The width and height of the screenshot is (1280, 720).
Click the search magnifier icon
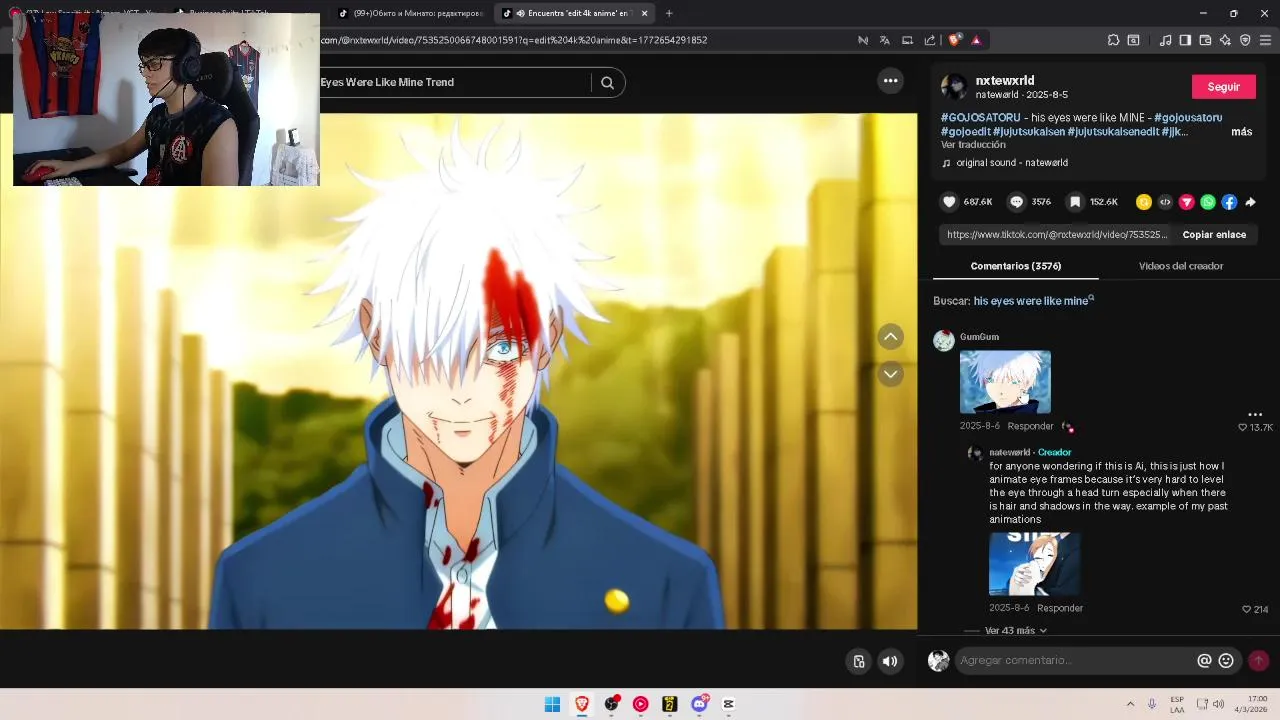[x=607, y=83]
